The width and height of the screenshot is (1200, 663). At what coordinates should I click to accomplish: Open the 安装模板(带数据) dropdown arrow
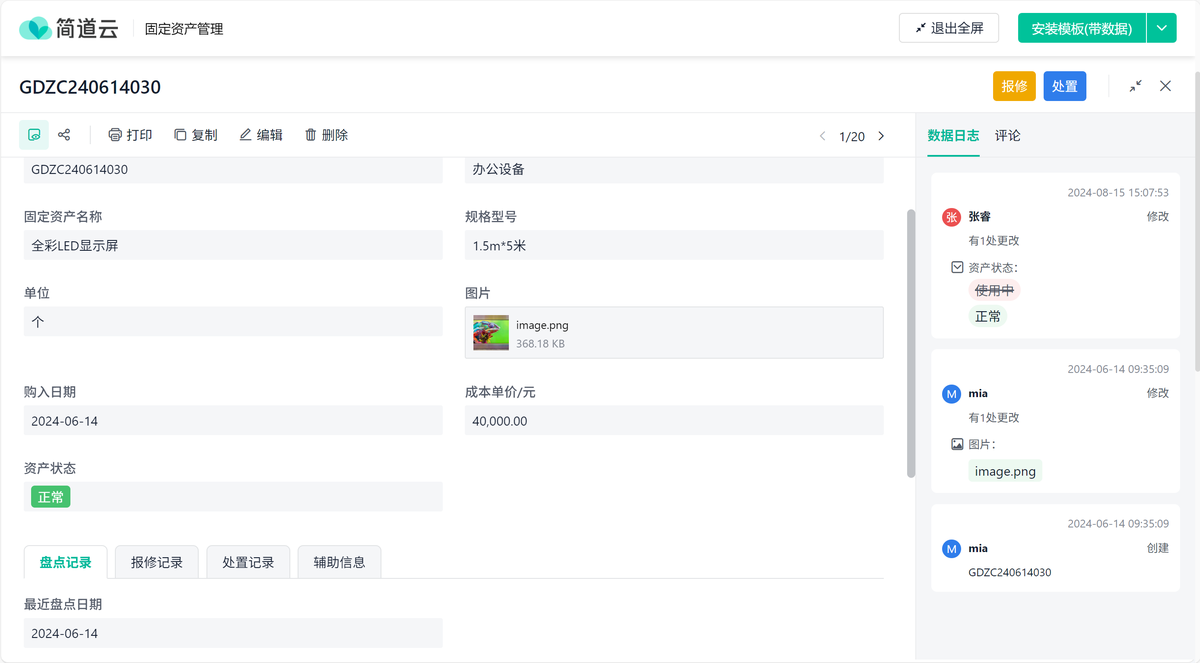1161,27
